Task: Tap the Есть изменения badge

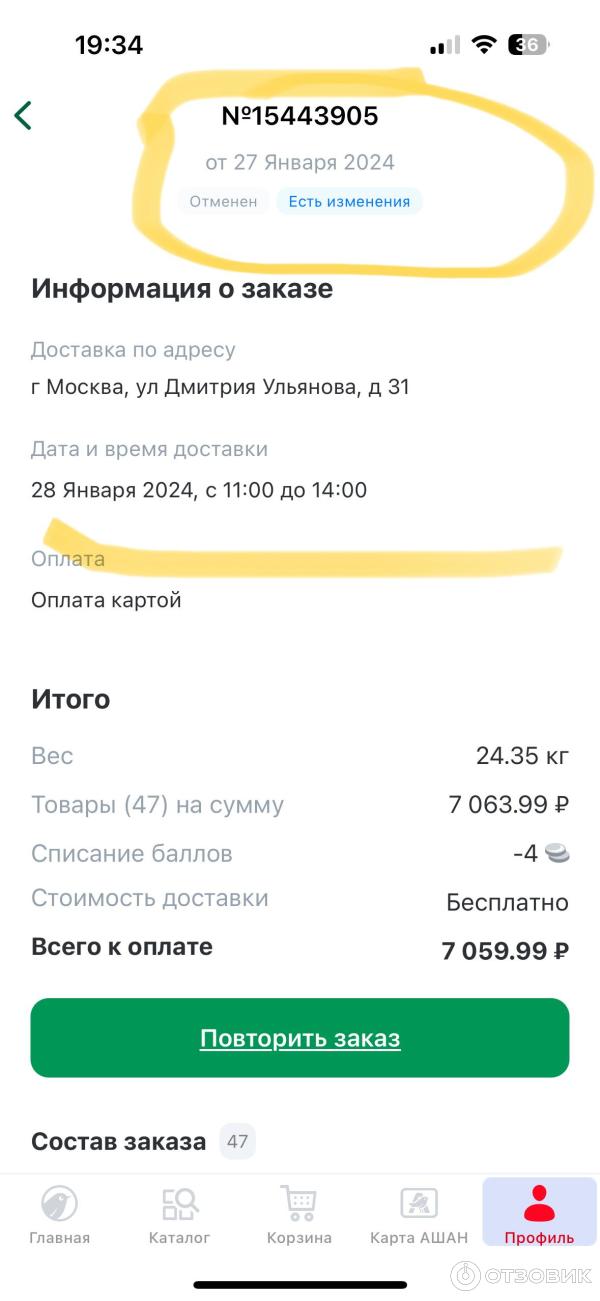Action: tap(349, 202)
